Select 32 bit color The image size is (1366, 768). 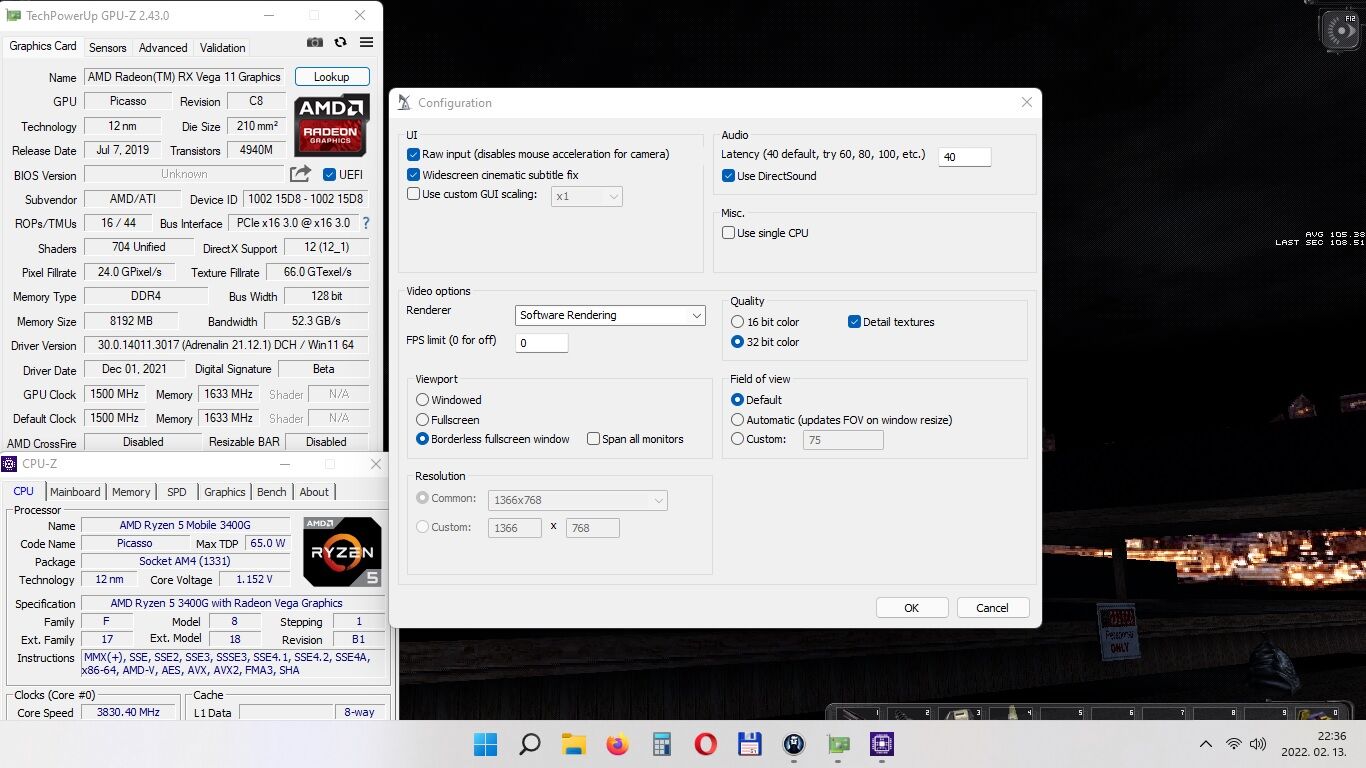tap(738, 342)
